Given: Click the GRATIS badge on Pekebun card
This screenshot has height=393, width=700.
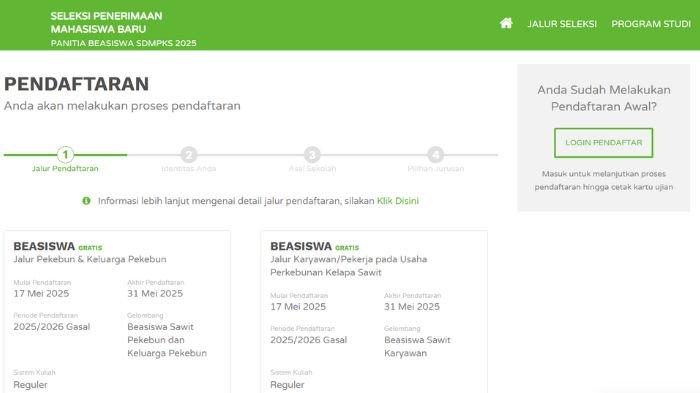Looking at the screenshot, I should [x=90, y=248].
